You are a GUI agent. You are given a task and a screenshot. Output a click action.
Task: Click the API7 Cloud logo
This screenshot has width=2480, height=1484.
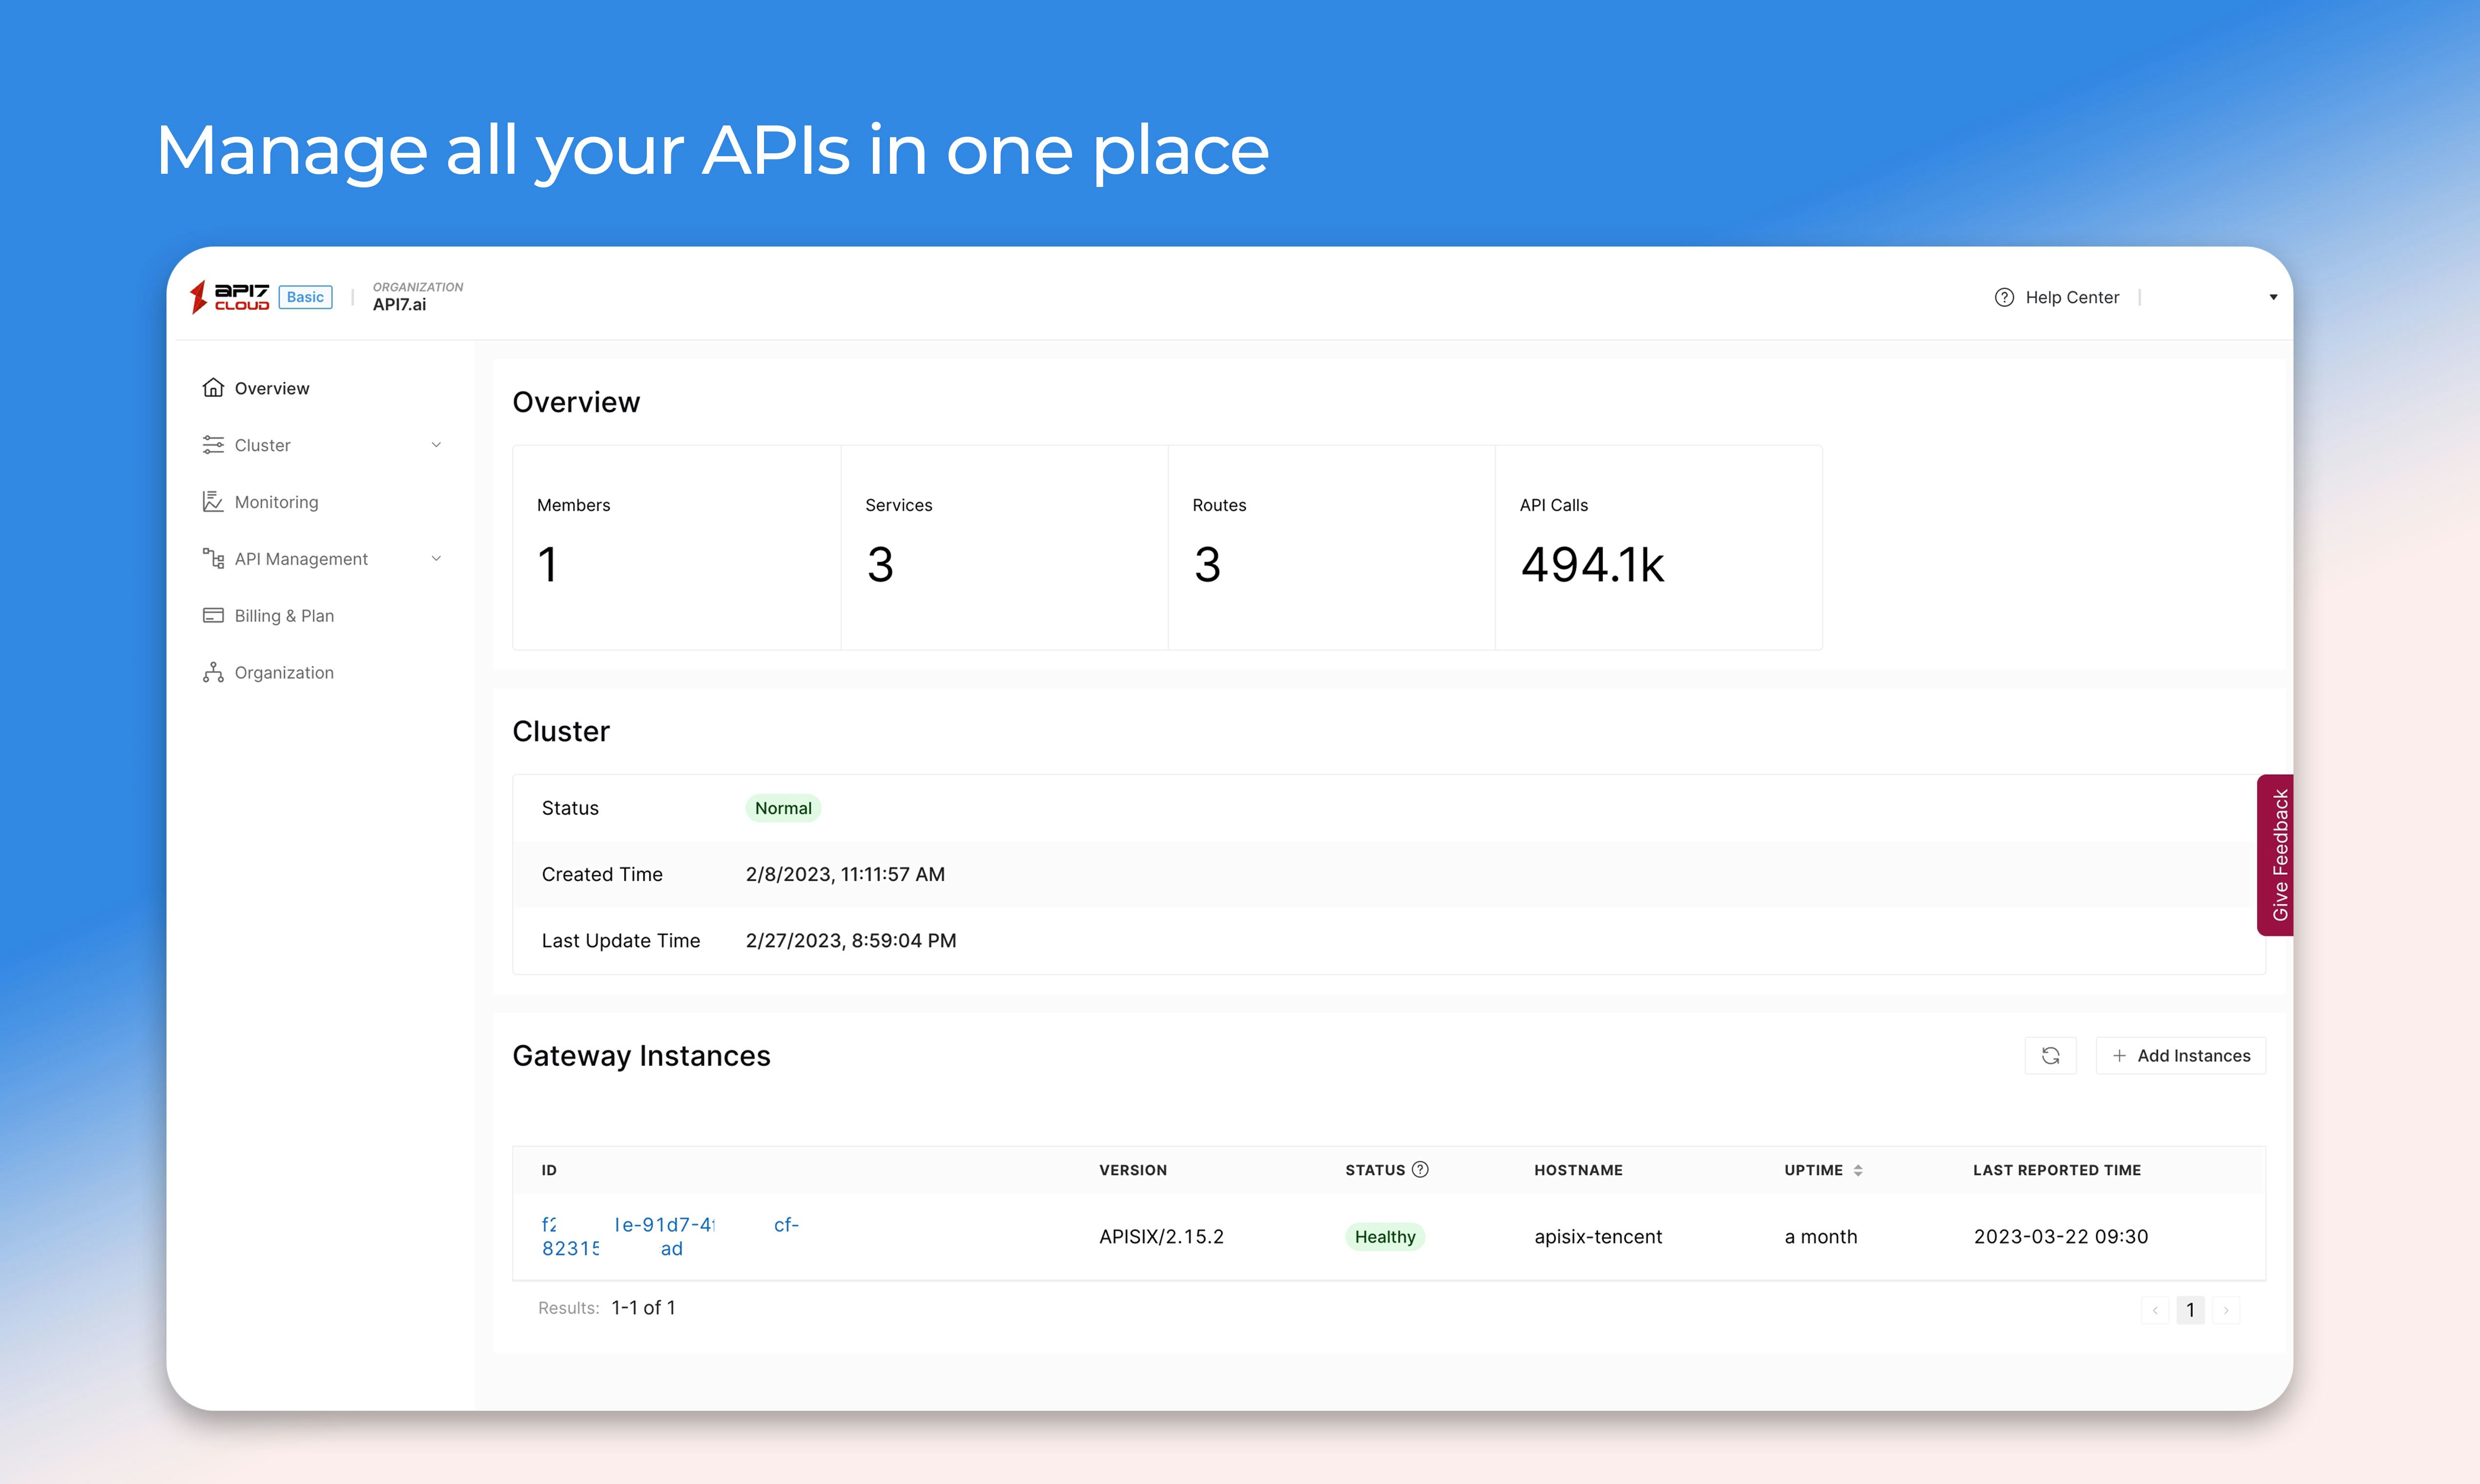(230, 297)
